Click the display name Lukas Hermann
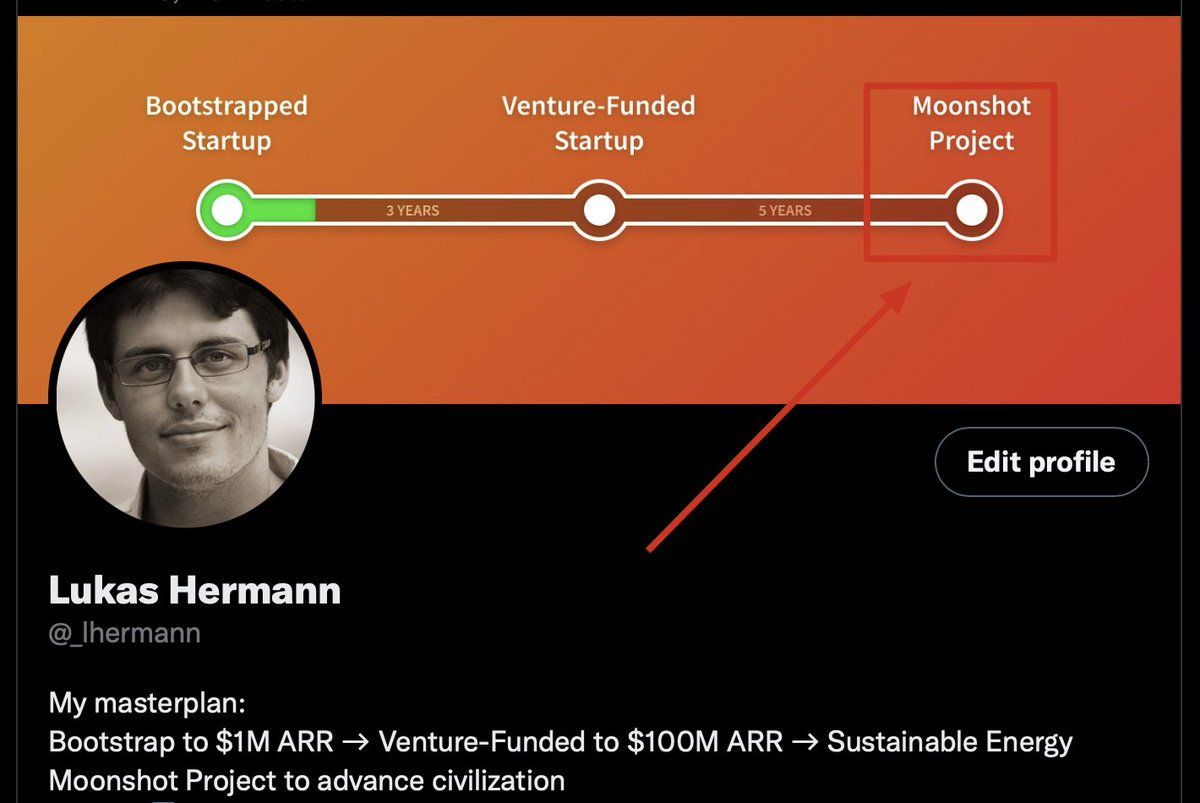The width and height of the screenshot is (1200, 803). point(195,590)
